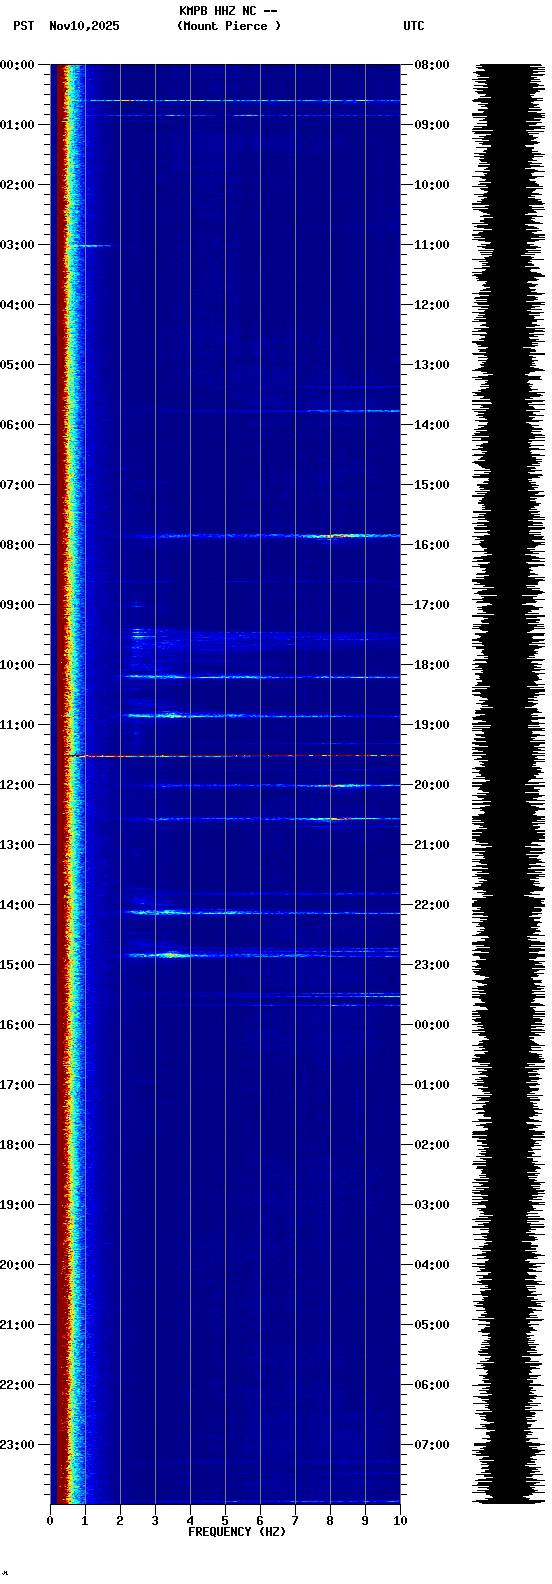
Task: Click the short low-frequency streak at 03:00 PST
Action: pyautogui.click(x=90, y=245)
